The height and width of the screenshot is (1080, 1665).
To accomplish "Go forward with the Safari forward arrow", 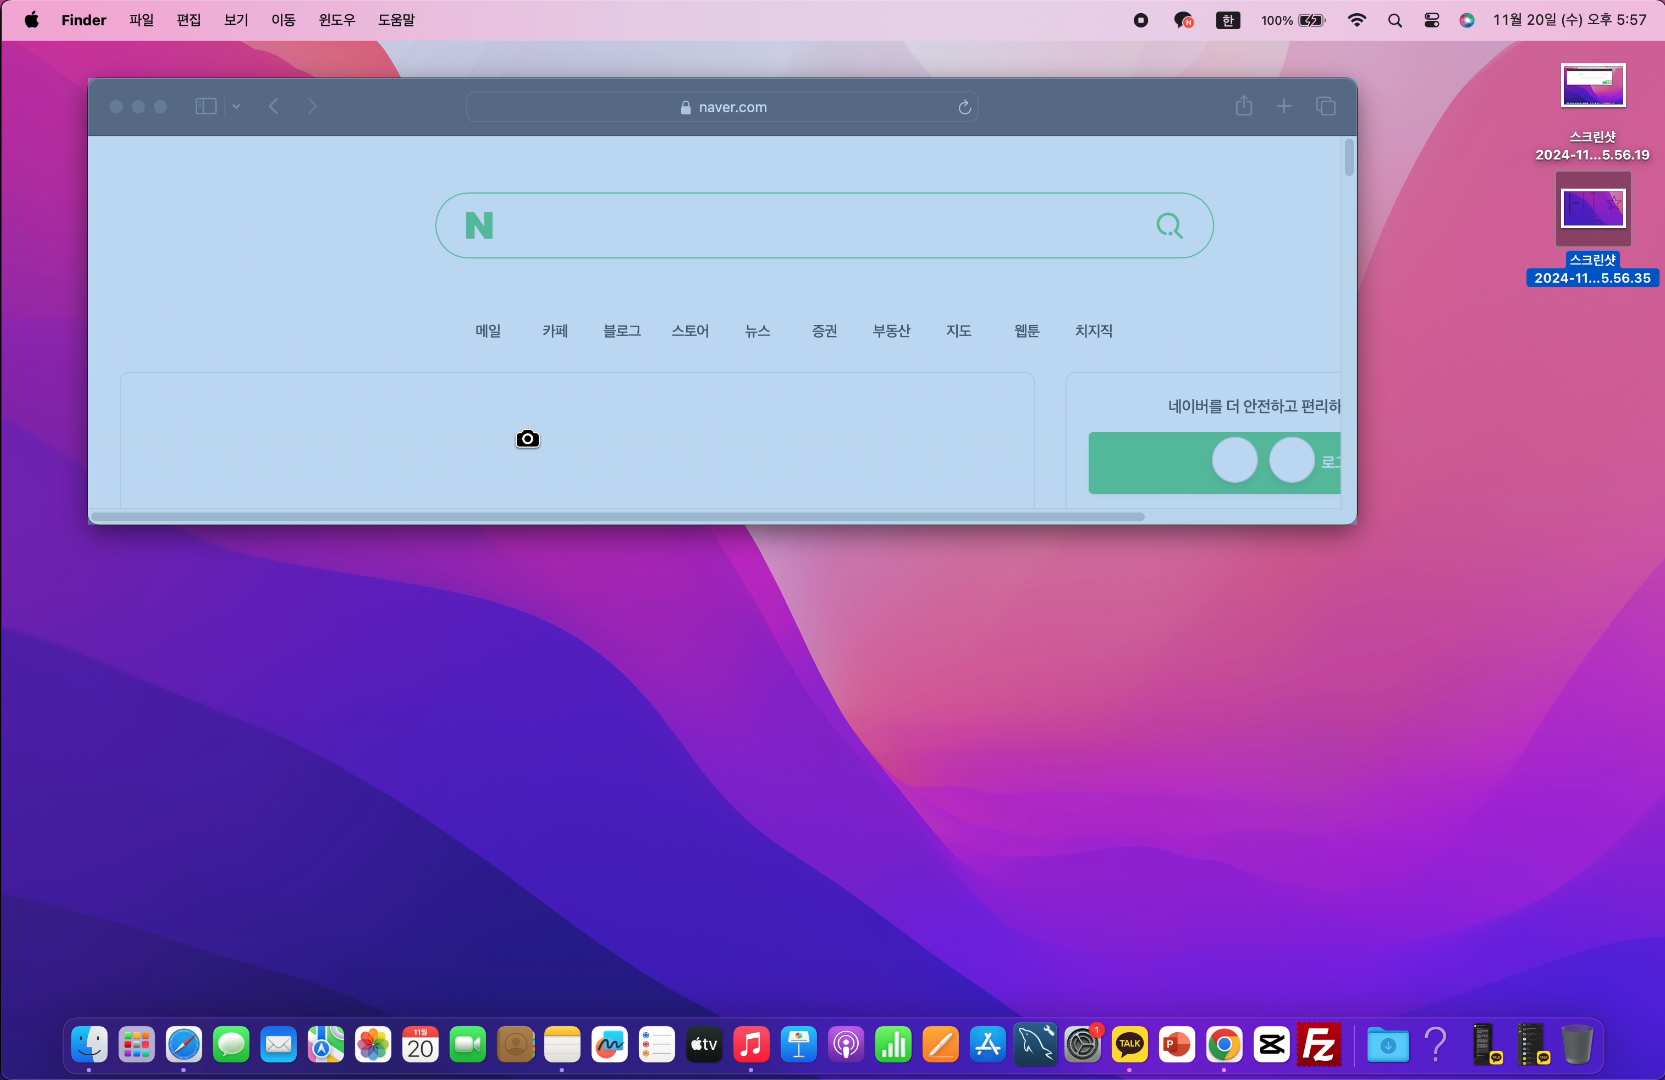I will point(312,106).
